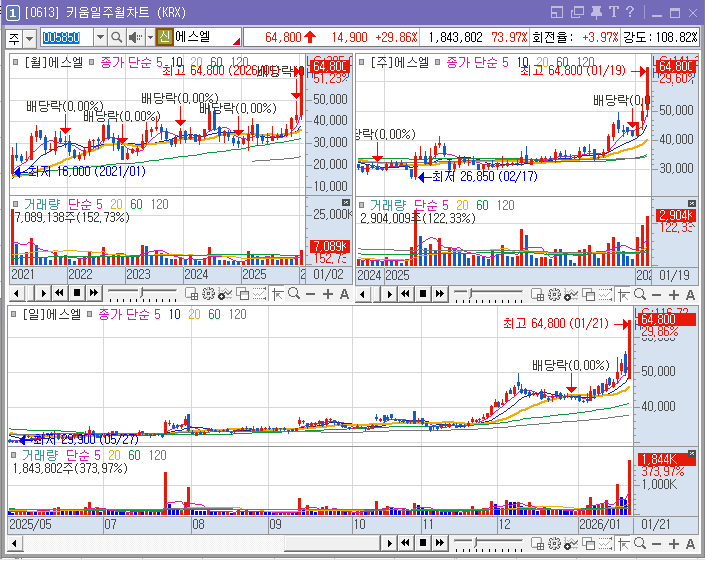Click left scroll arrow of daily chart scrollbar

coord(14,543)
